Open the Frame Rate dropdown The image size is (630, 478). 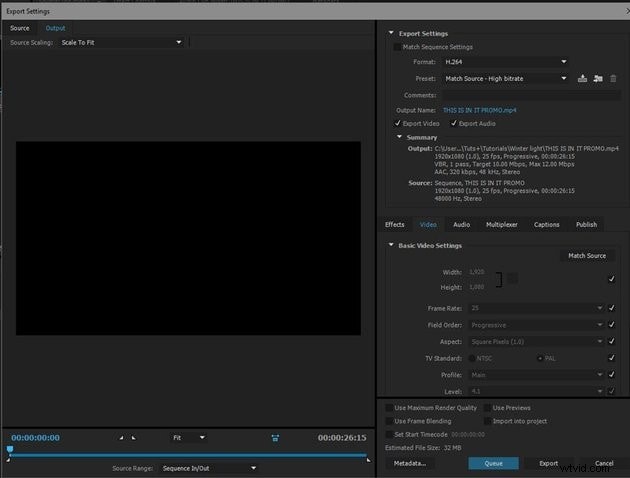536,308
